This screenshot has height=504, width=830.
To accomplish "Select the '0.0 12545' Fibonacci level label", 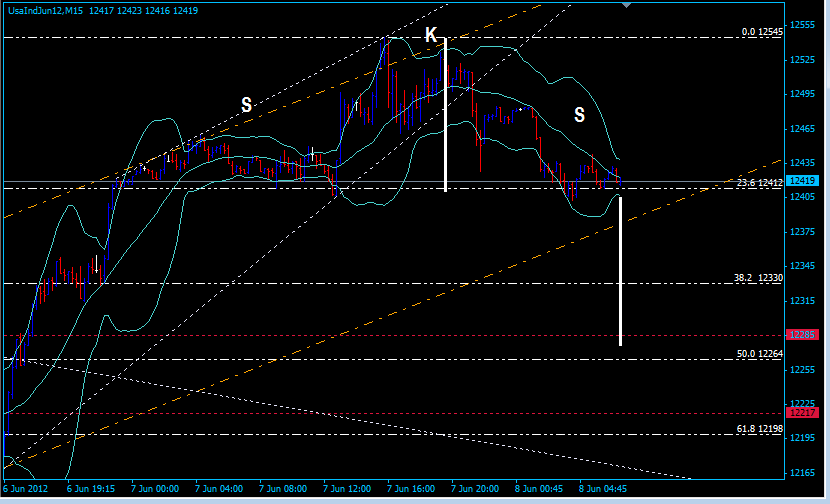I will (762, 32).
